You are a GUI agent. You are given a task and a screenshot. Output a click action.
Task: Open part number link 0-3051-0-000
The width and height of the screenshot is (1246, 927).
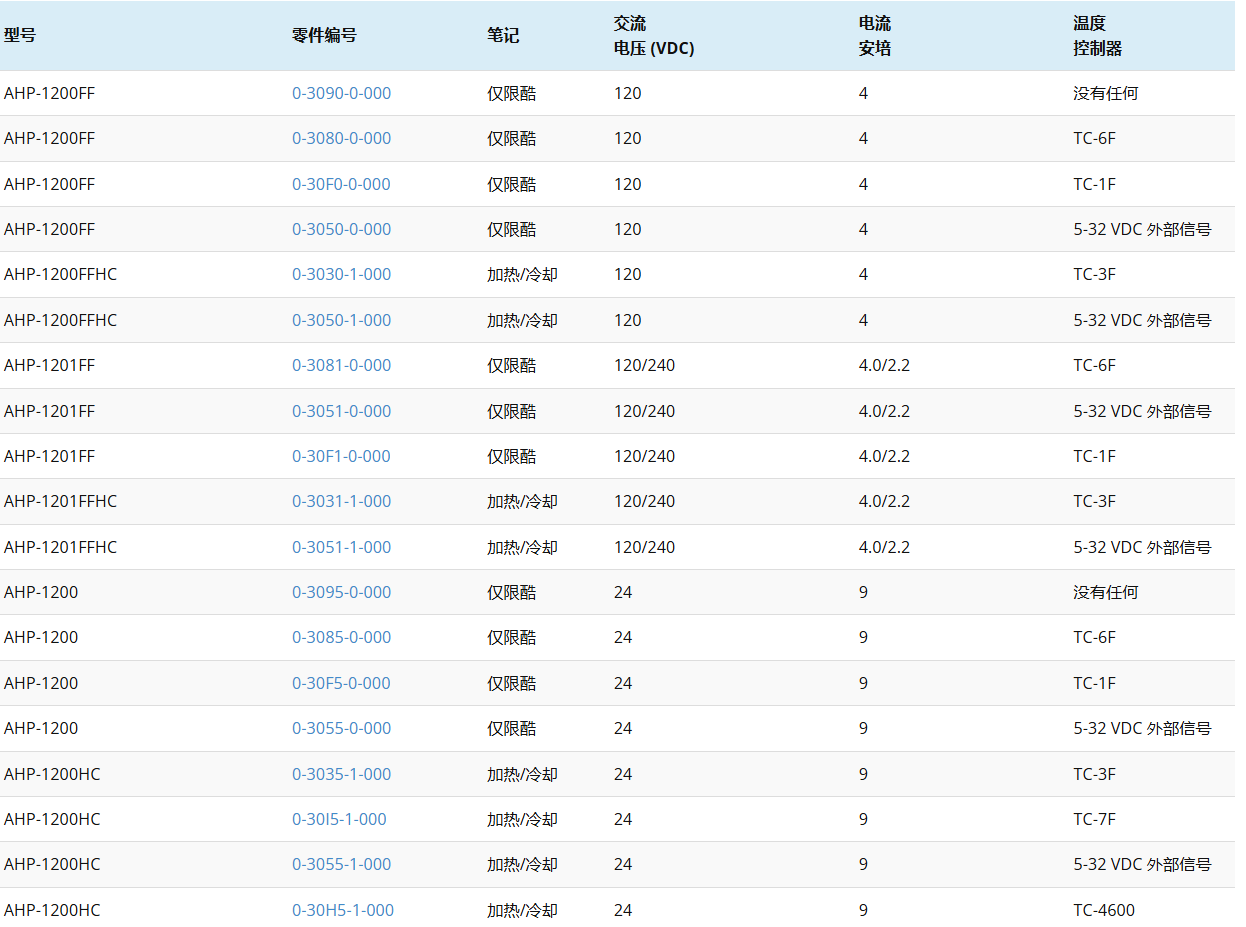pyautogui.click(x=341, y=411)
